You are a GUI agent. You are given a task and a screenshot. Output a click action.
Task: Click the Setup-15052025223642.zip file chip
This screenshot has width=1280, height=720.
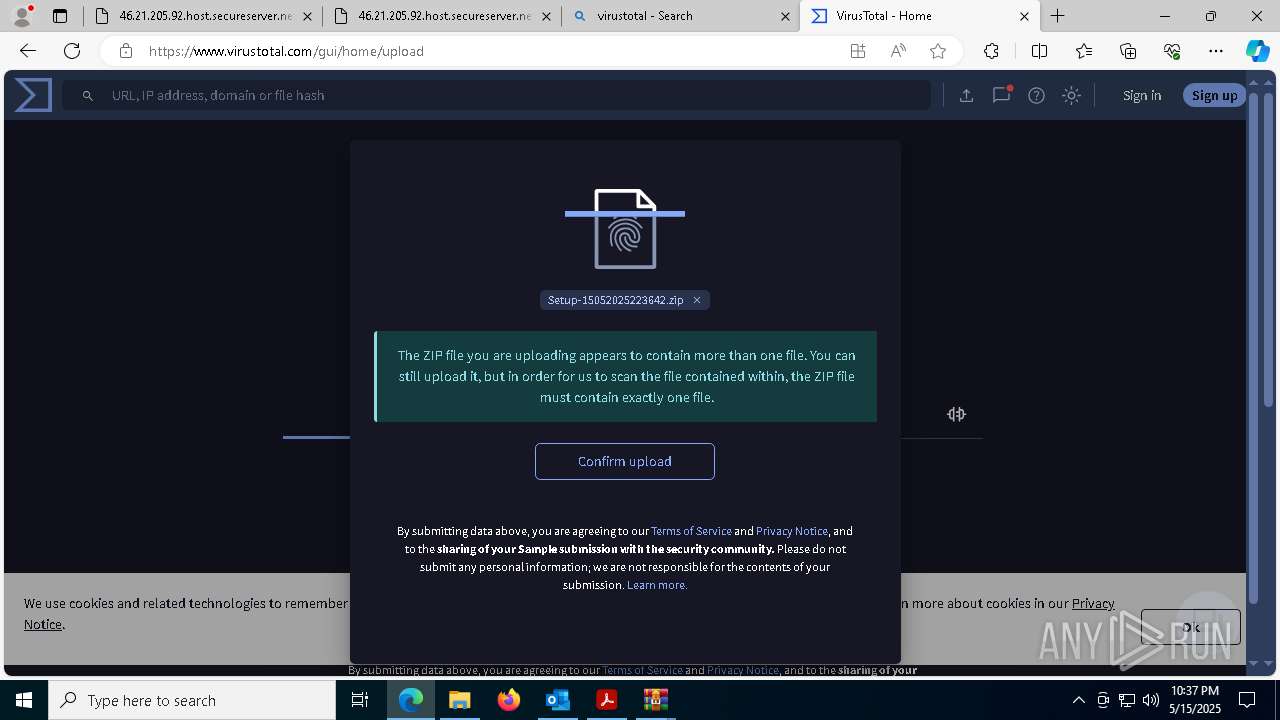pos(616,300)
